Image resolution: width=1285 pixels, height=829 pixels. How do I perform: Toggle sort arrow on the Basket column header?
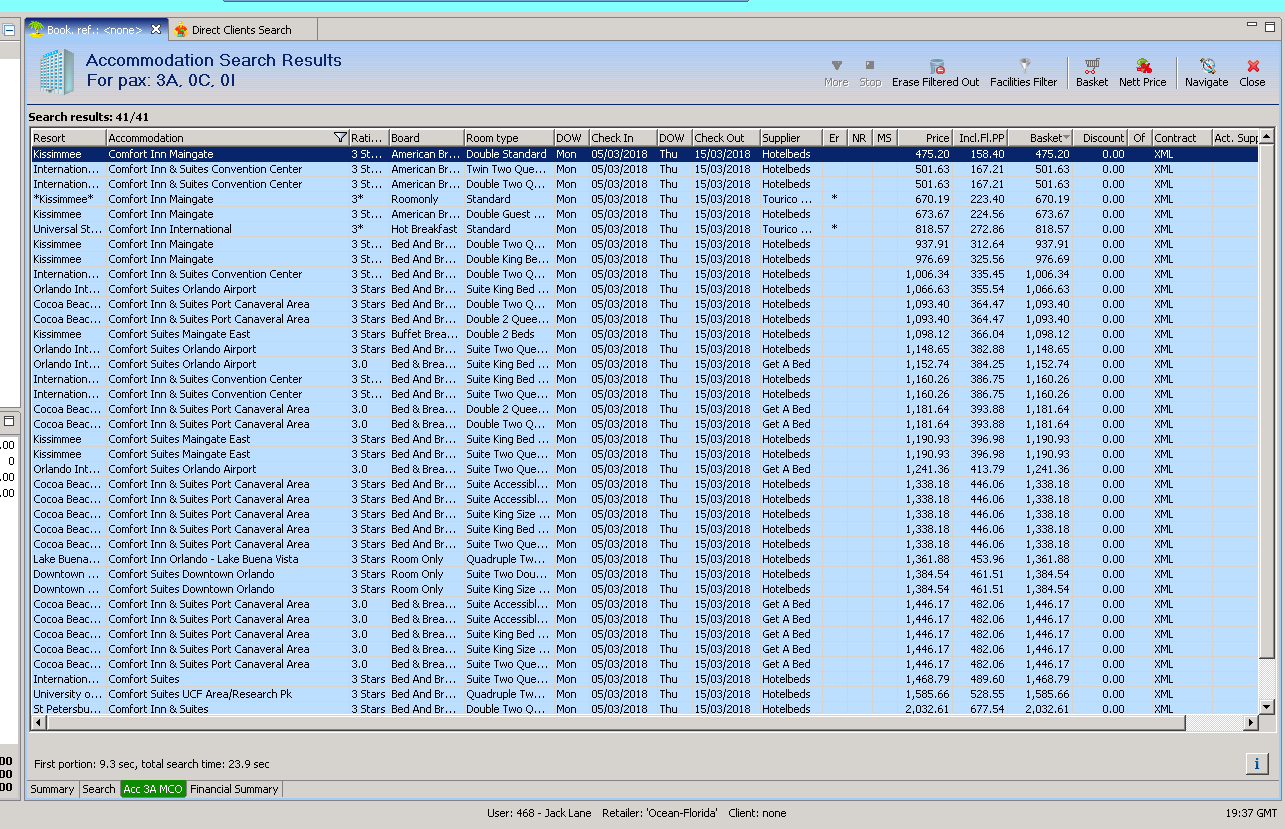tap(1067, 138)
